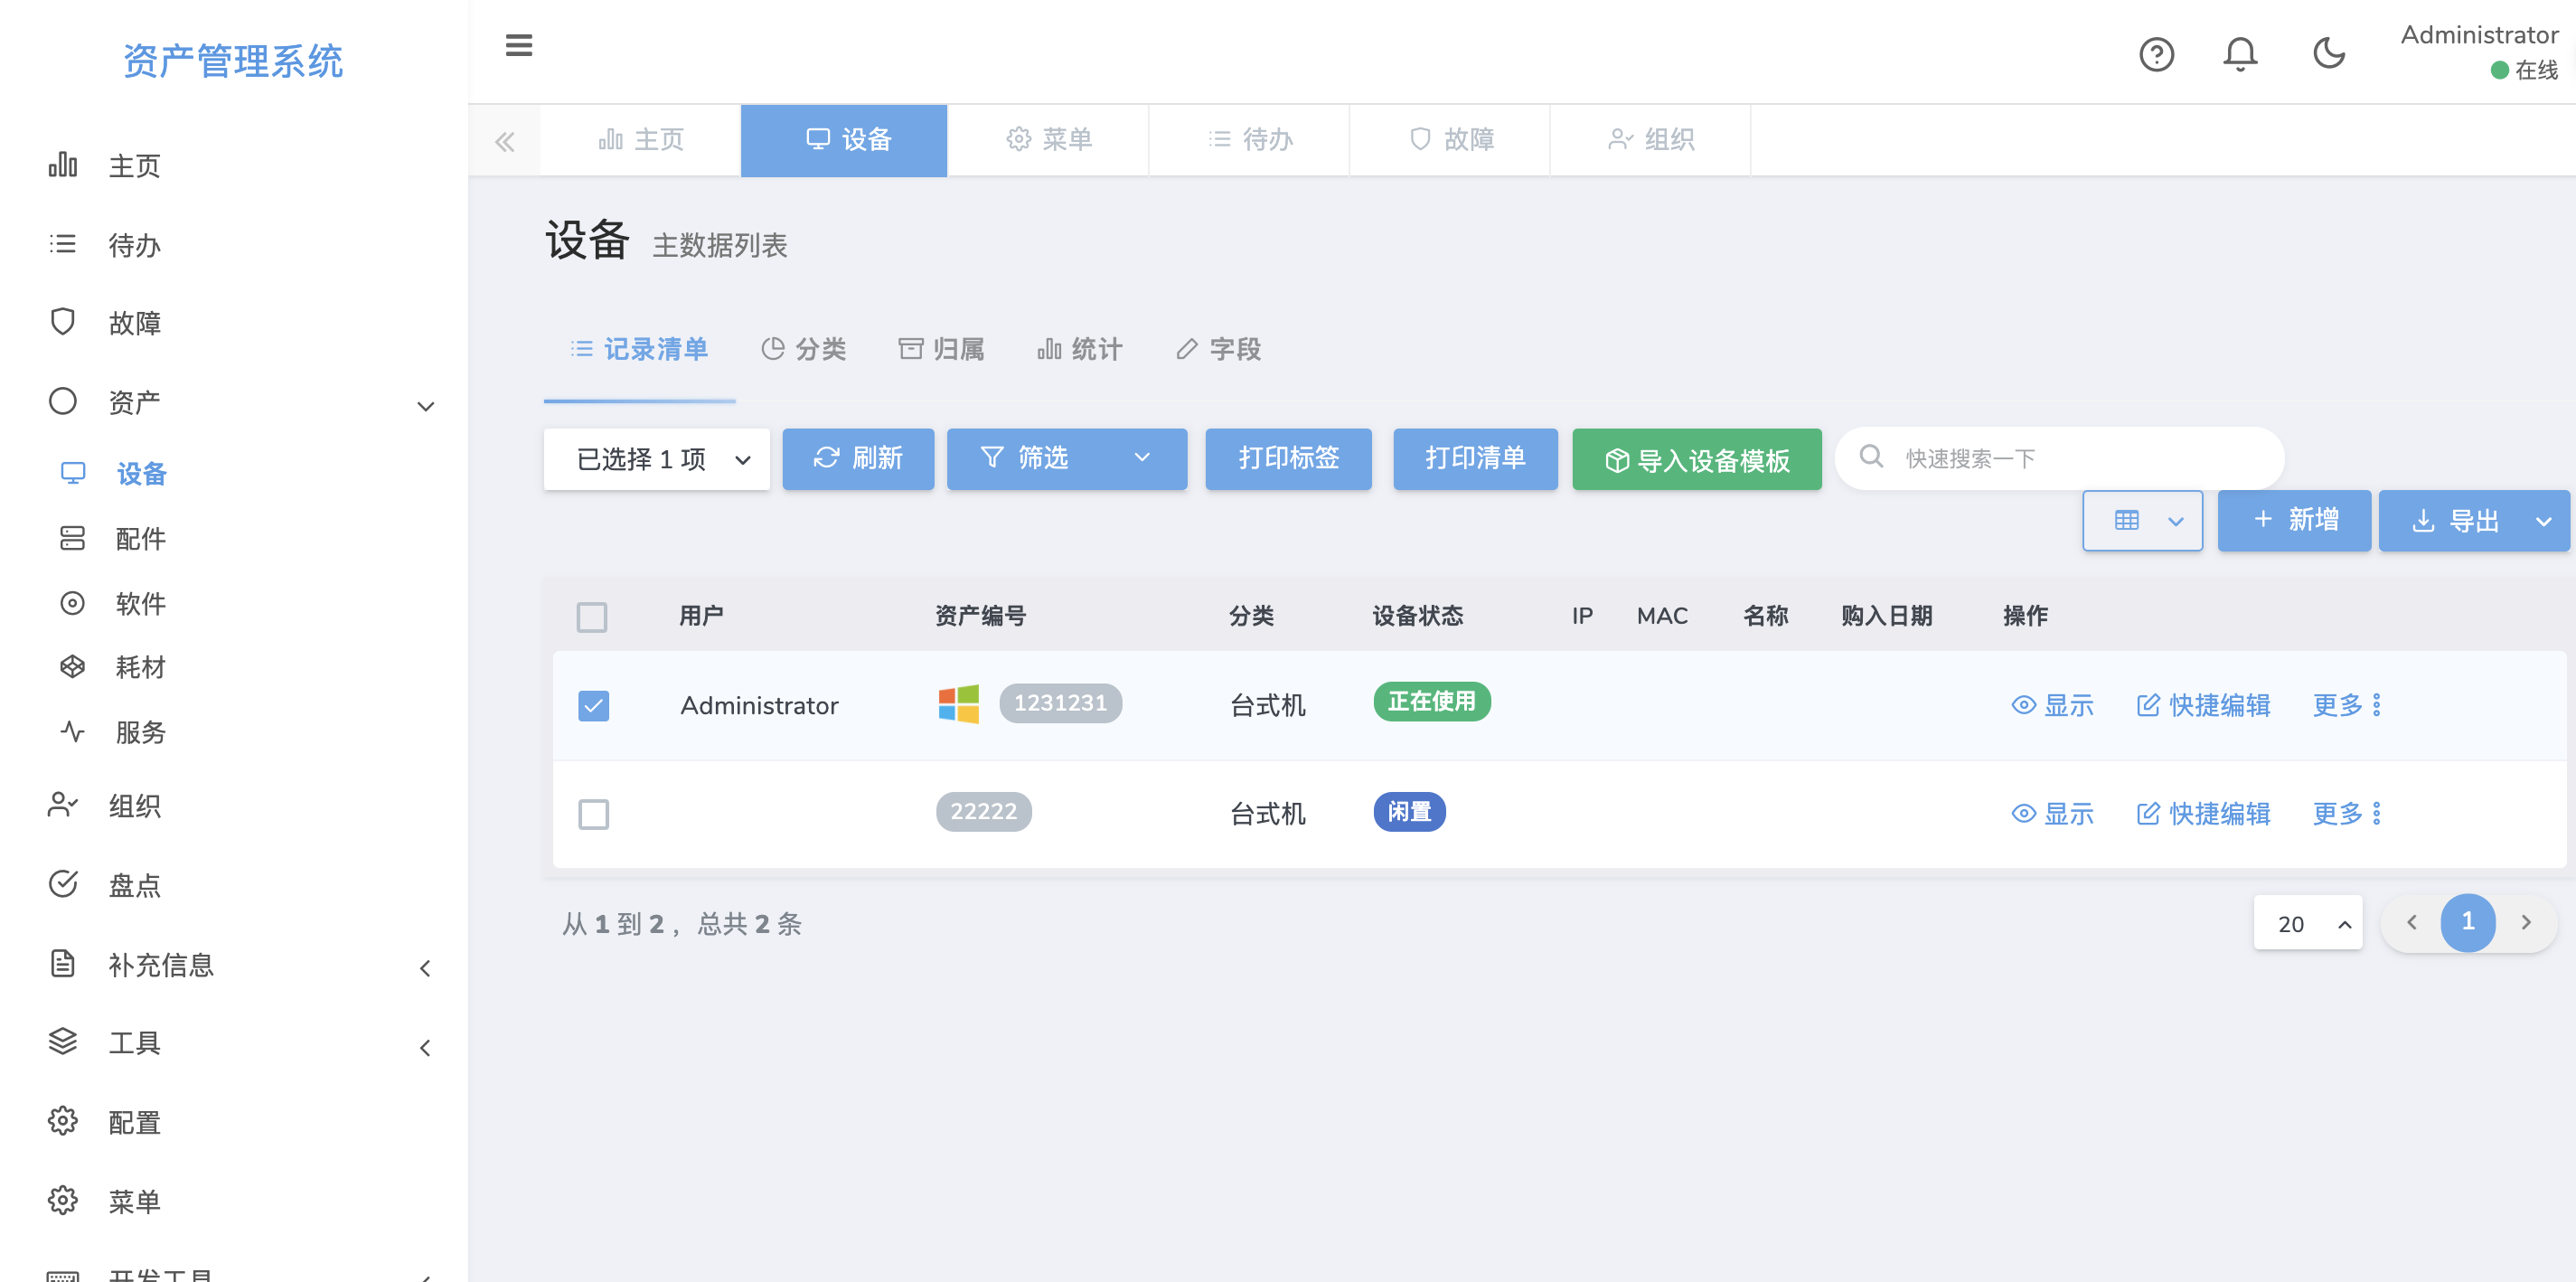Click the 打印清单 button
This screenshot has height=1282, width=2576.
(1475, 459)
